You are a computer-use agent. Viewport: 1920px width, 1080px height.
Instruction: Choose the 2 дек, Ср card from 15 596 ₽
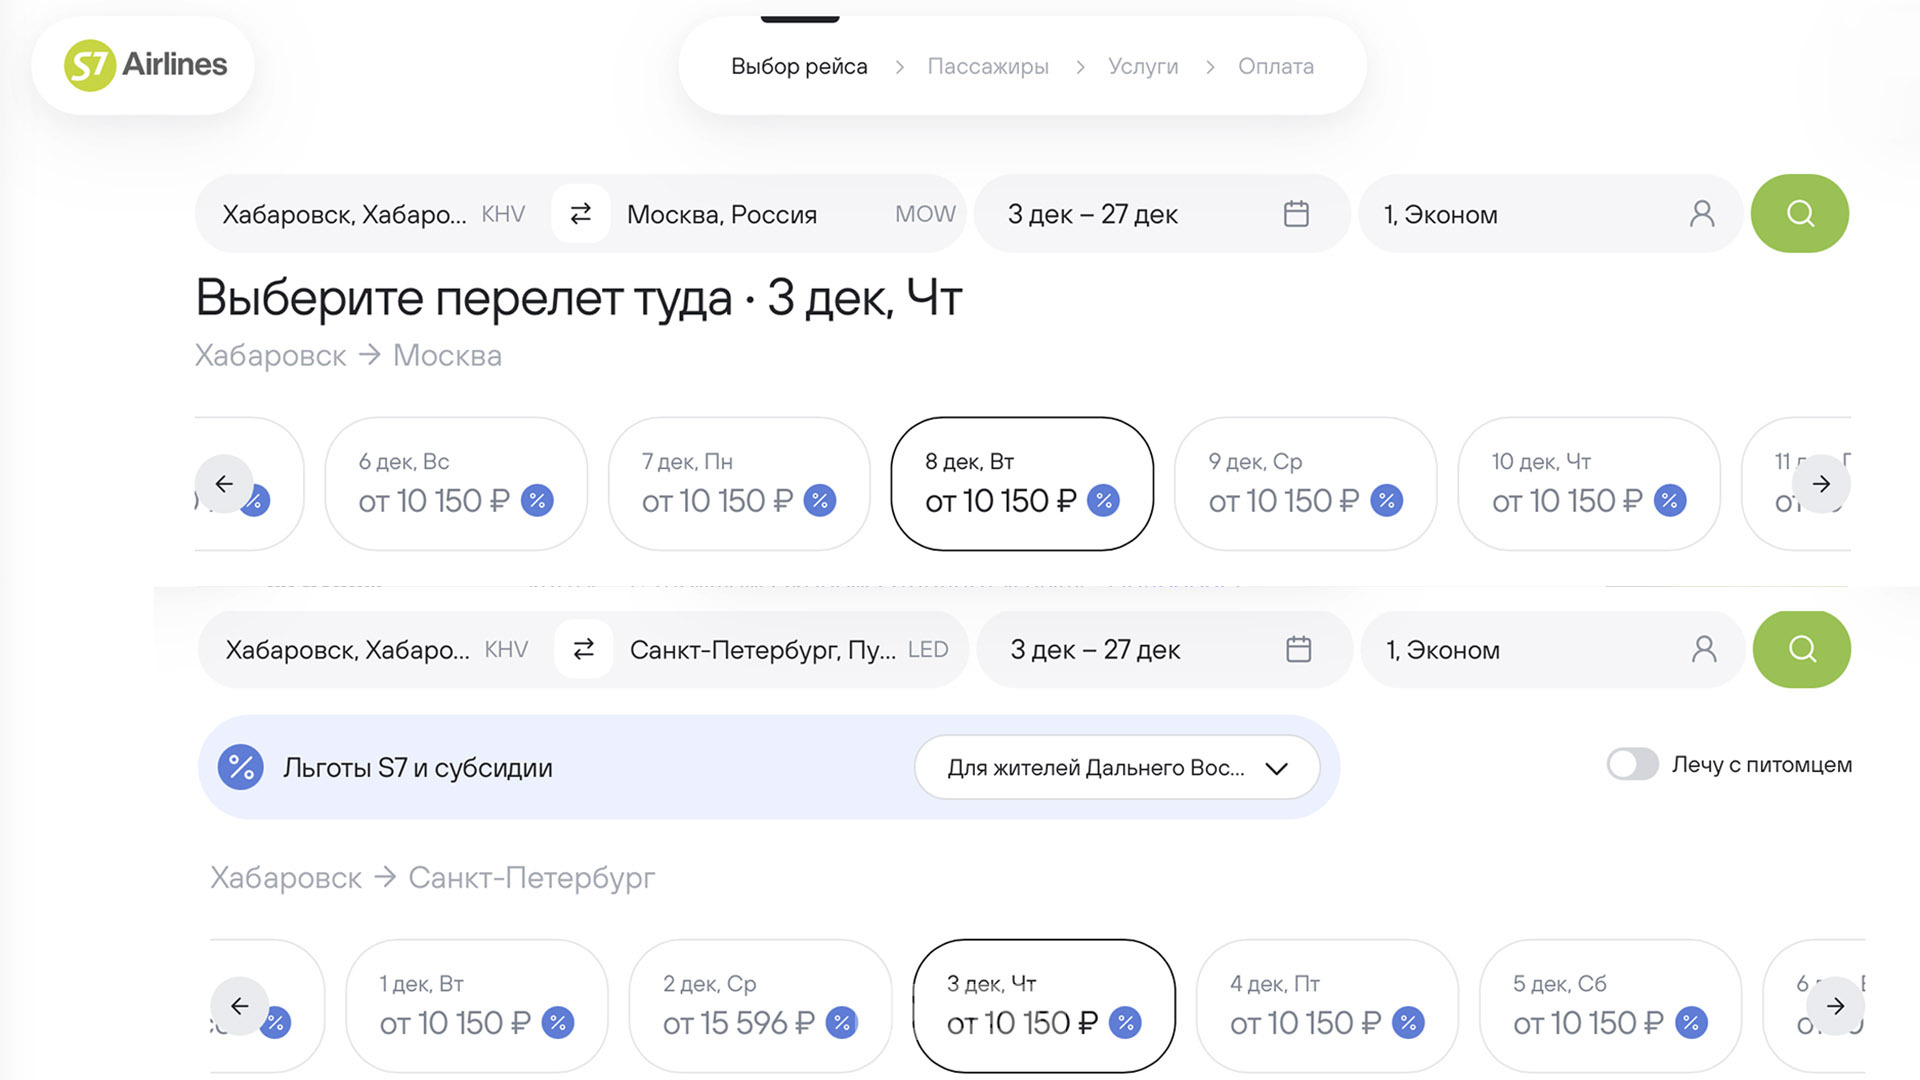coord(760,1006)
